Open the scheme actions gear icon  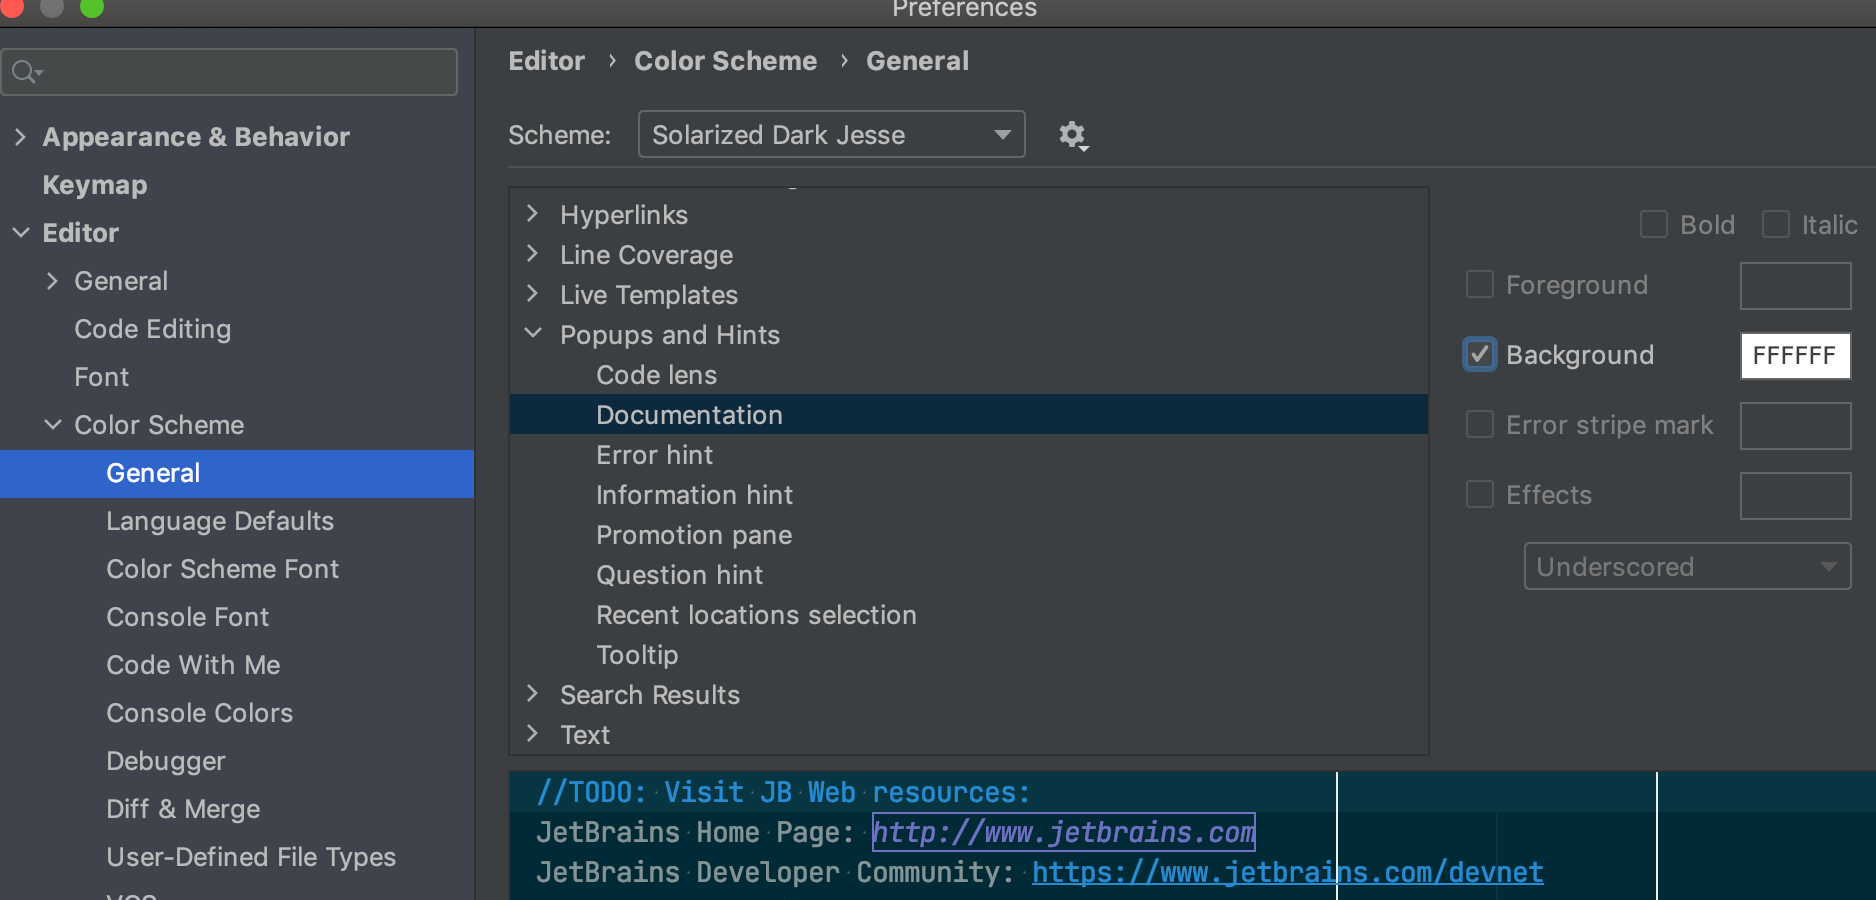click(x=1073, y=135)
